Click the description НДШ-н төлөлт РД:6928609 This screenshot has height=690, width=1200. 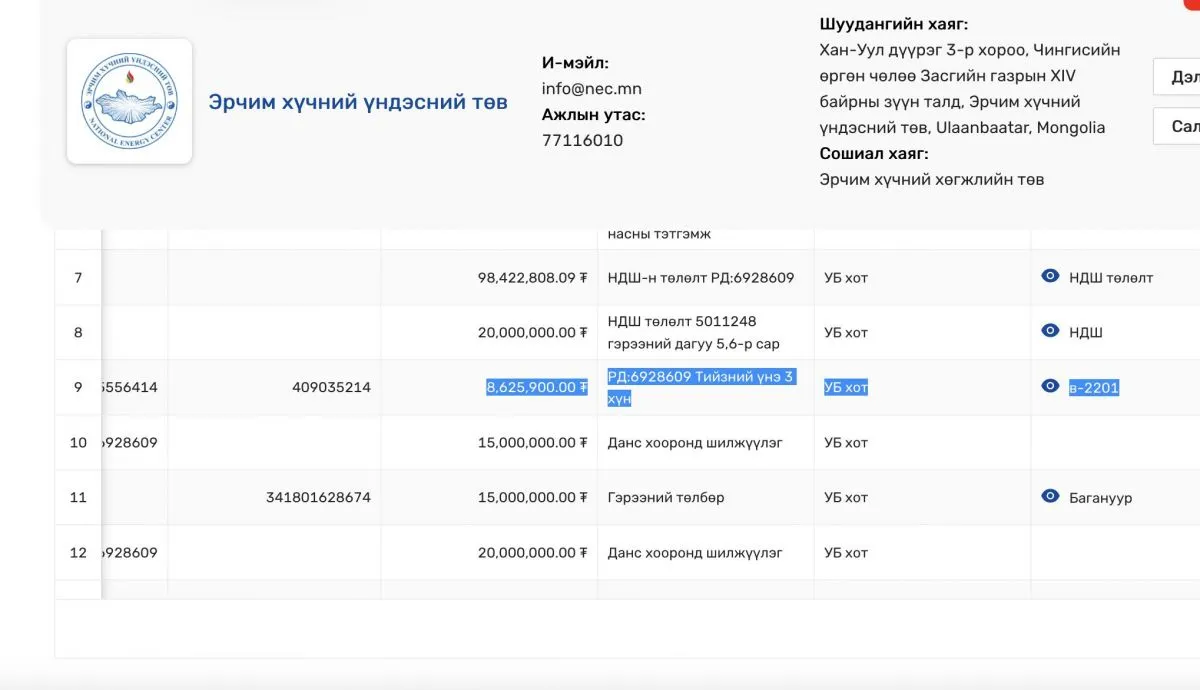701,278
